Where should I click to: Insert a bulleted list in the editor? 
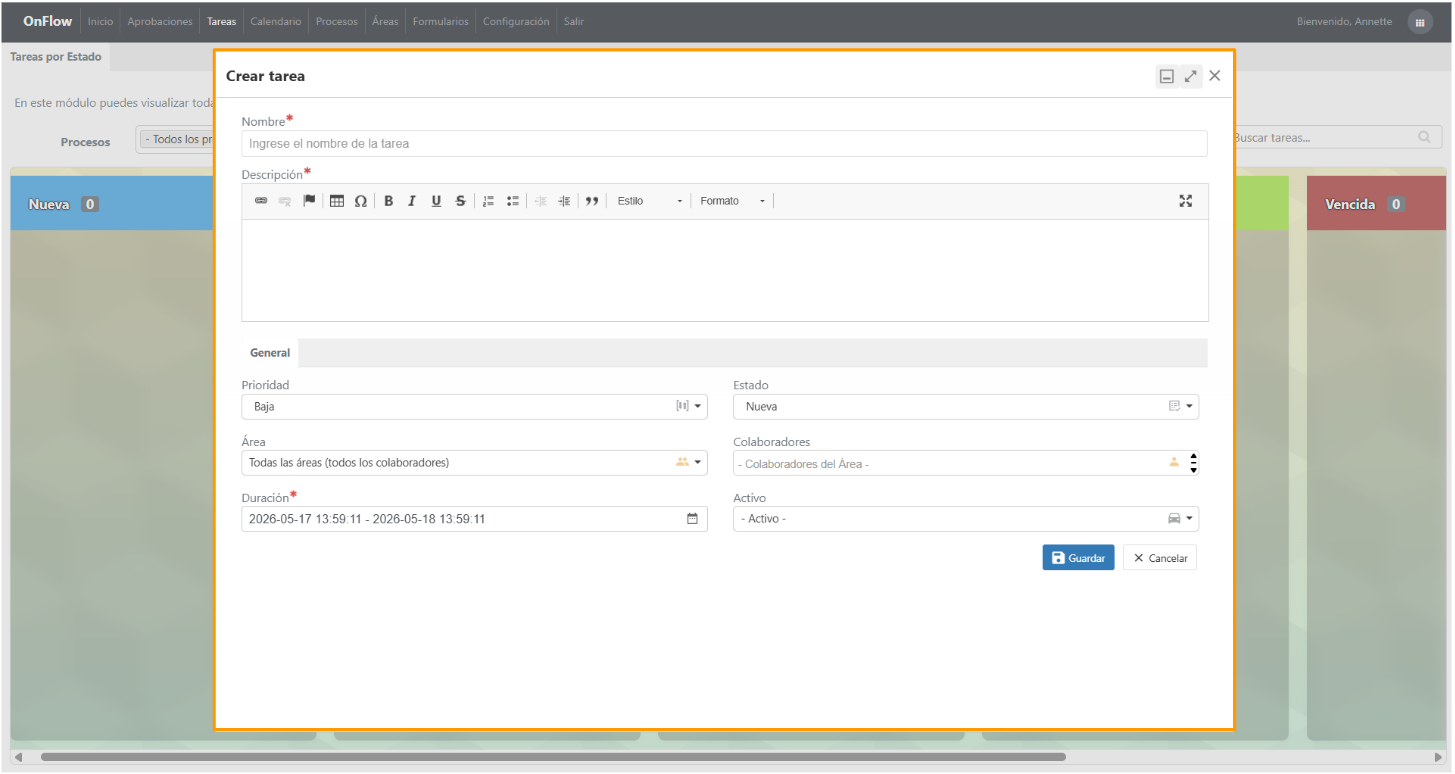point(513,201)
